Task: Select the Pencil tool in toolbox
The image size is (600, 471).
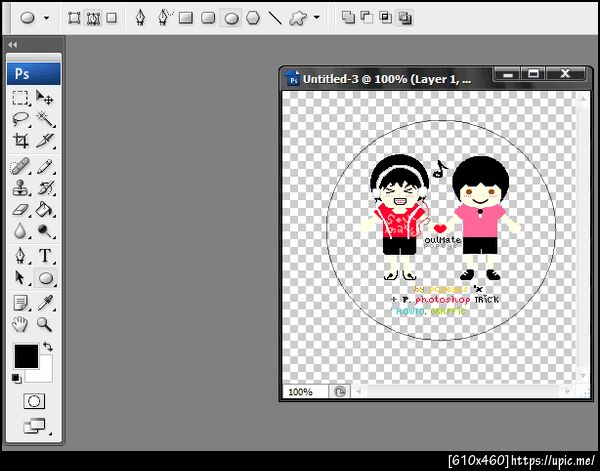Action: 44,167
